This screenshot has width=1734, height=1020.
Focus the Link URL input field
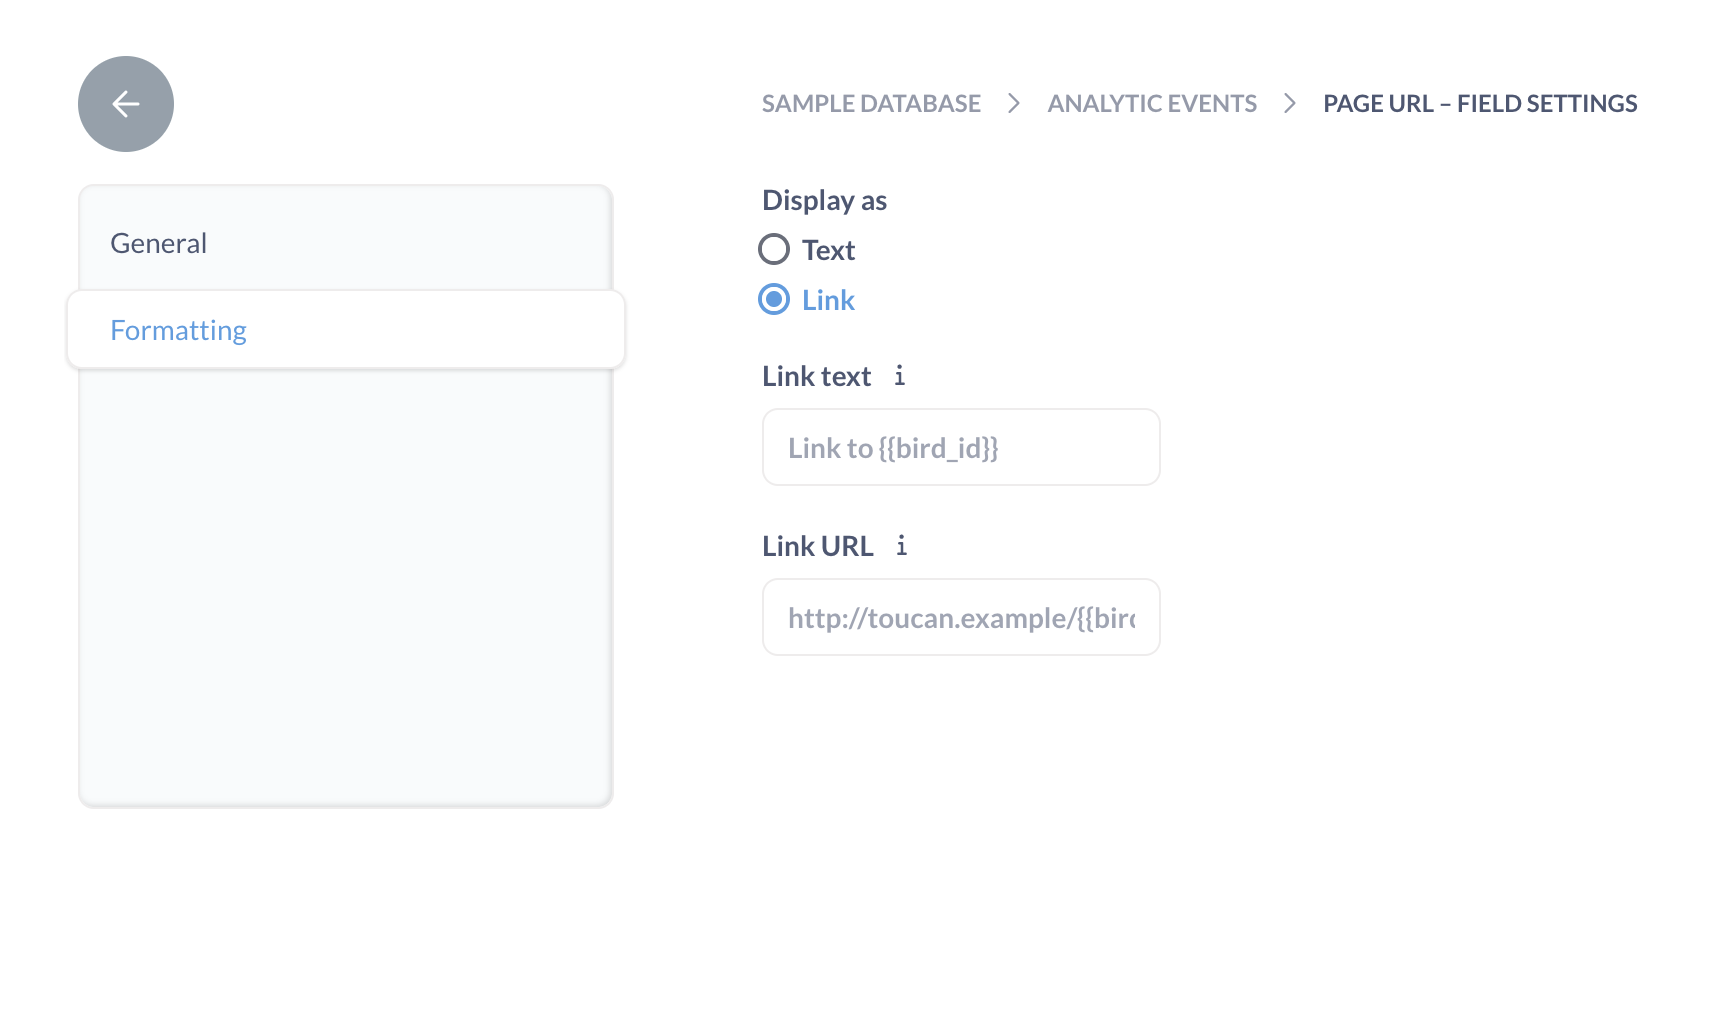click(x=961, y=618)
